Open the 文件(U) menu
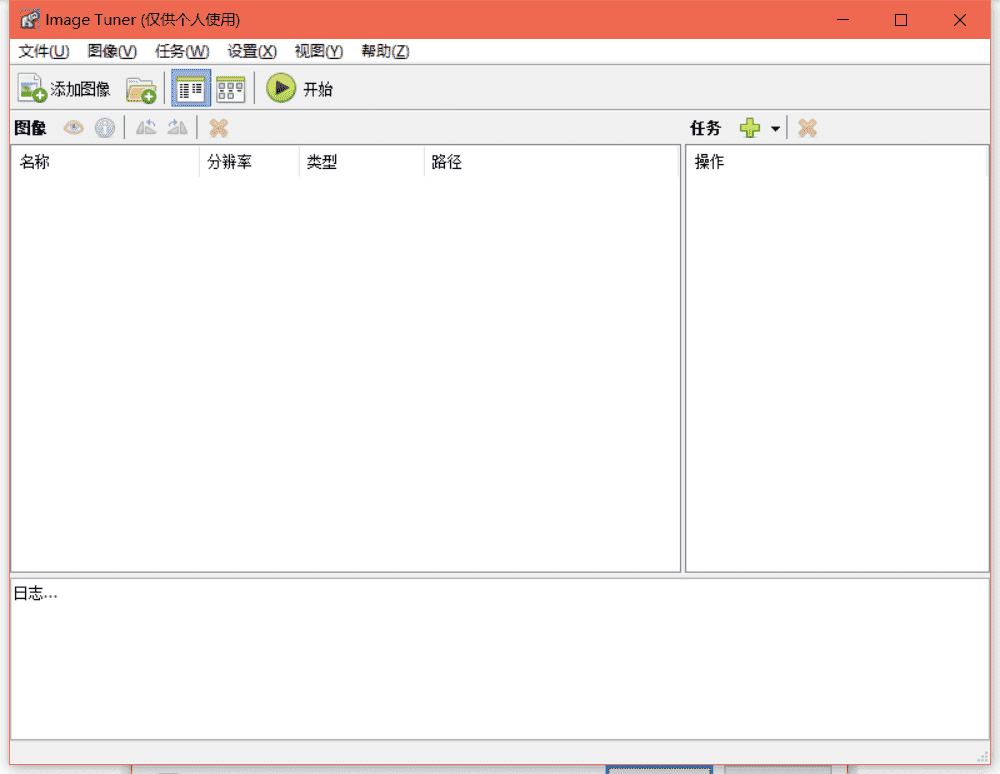 coord(43,51)
